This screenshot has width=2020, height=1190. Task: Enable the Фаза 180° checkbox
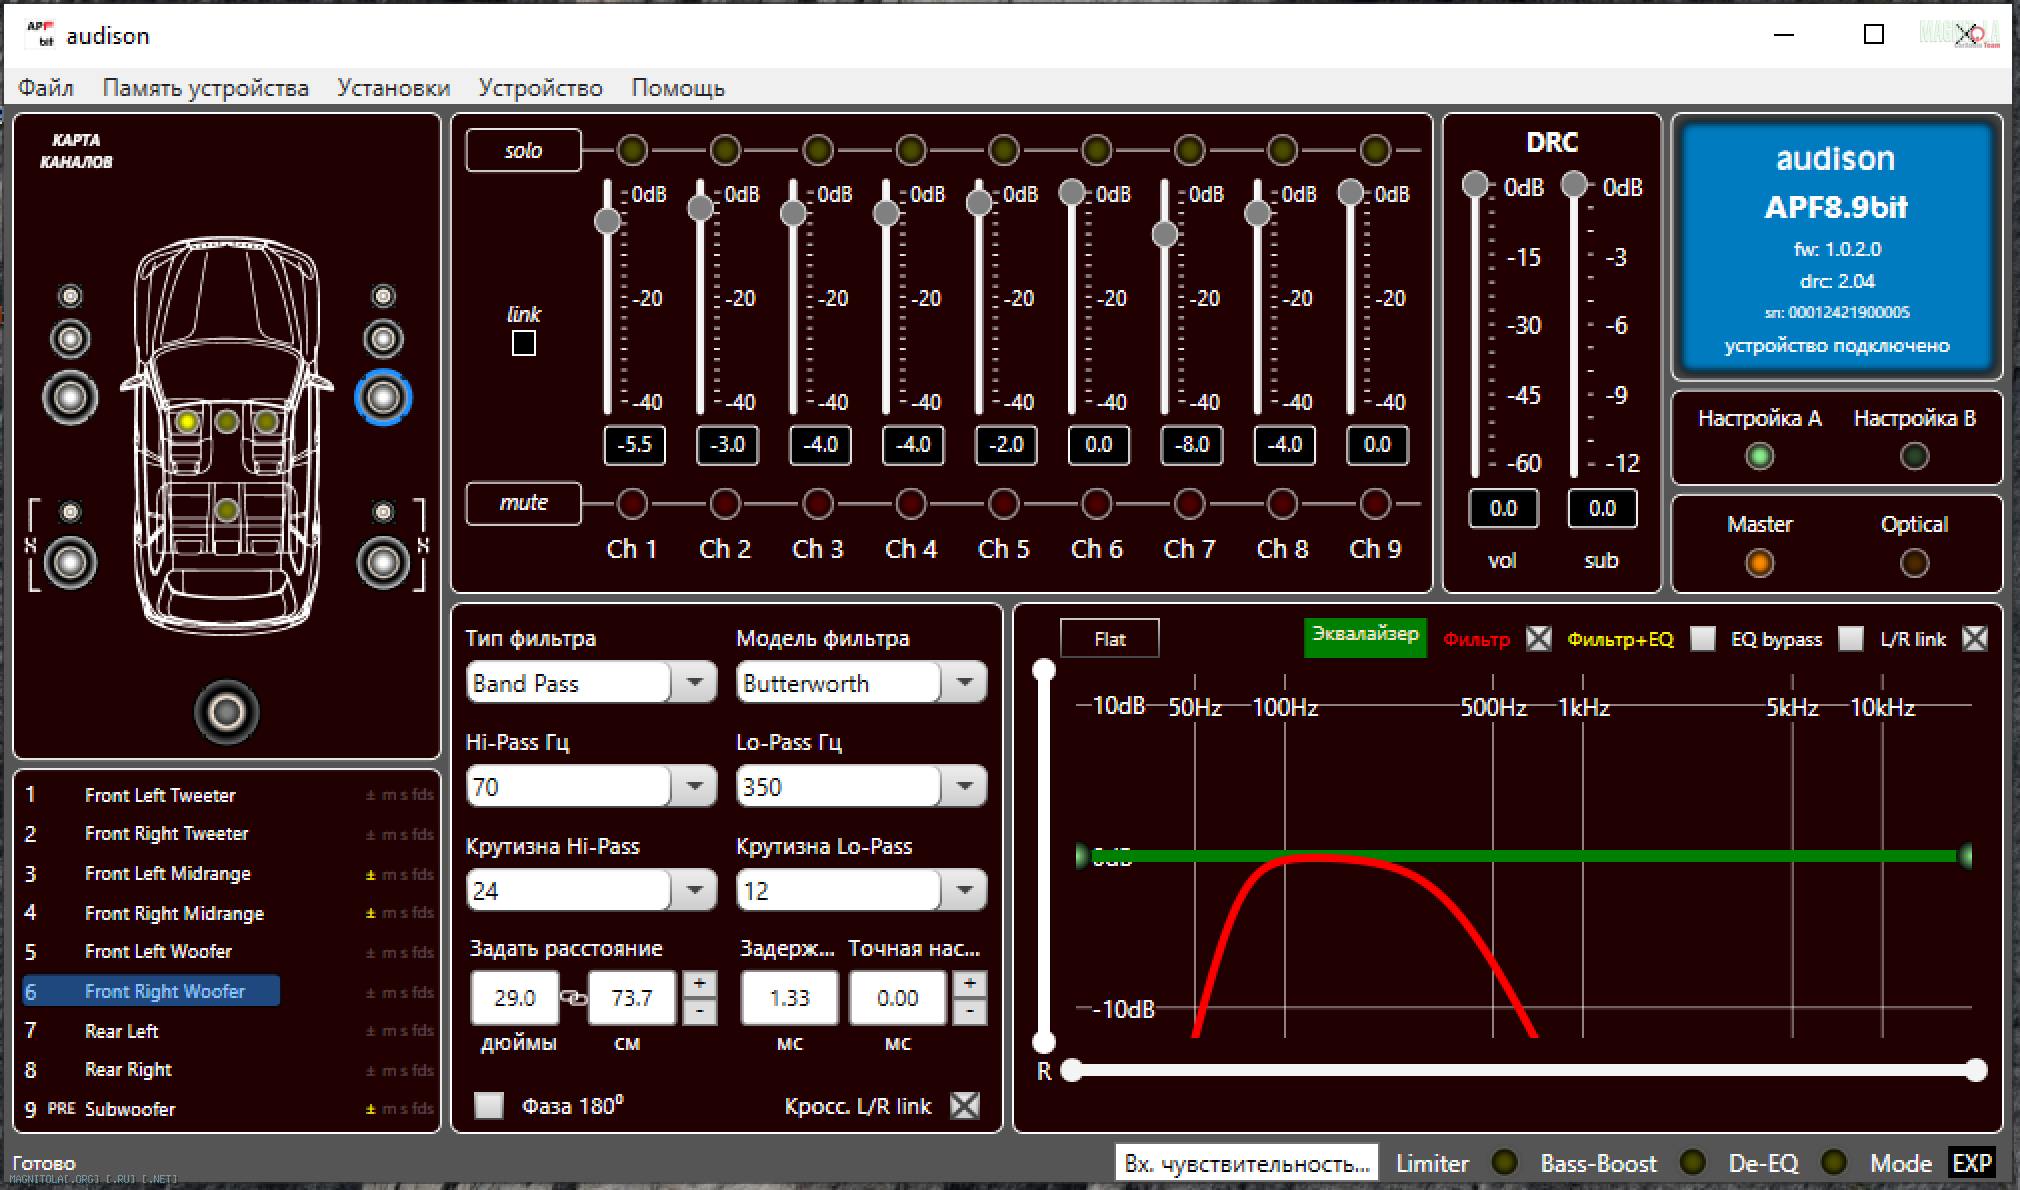click(x=489, y=1105)
